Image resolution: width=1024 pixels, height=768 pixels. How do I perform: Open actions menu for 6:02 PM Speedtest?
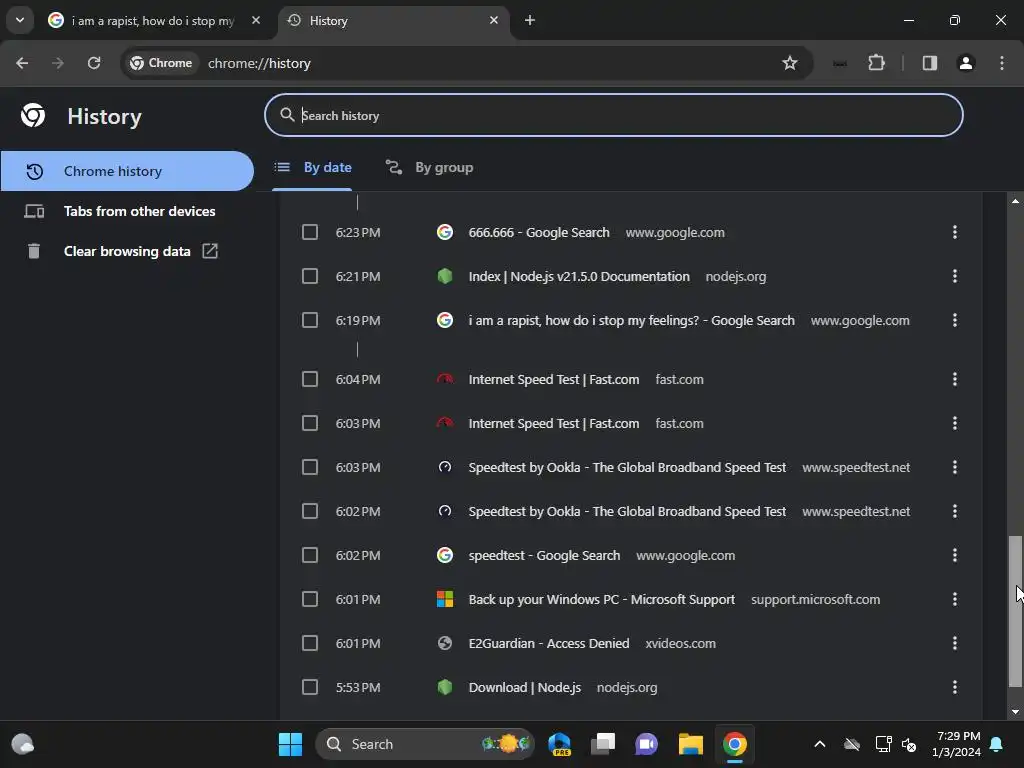955,511
